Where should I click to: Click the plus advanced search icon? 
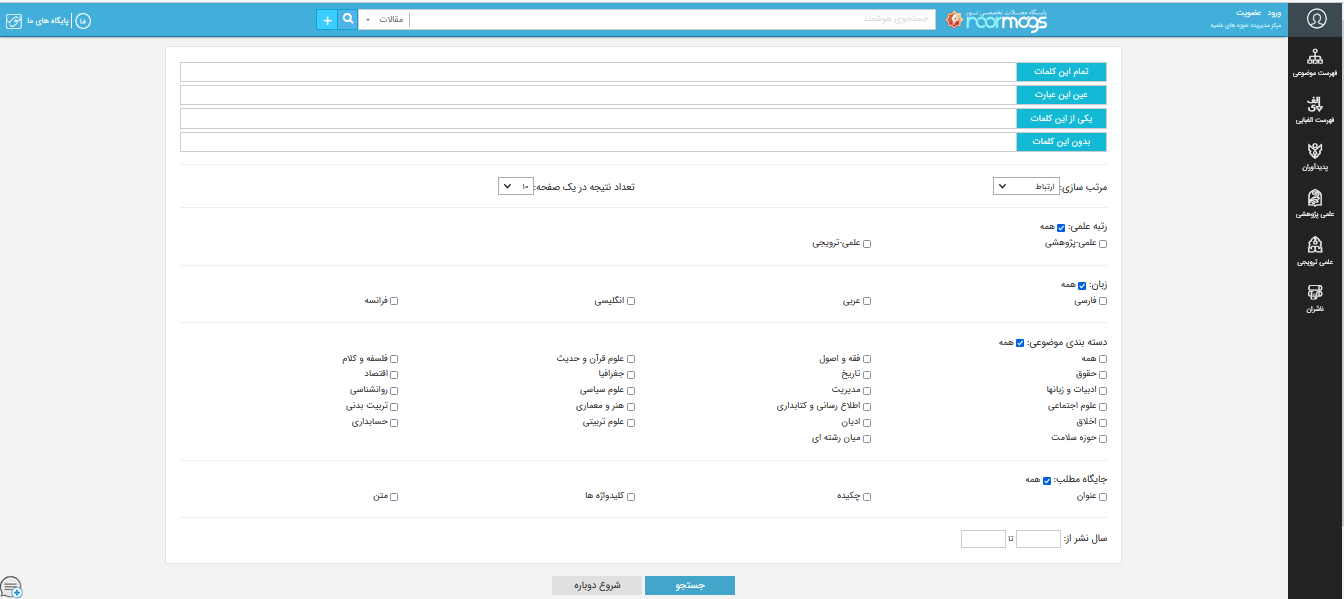[327, 19]
